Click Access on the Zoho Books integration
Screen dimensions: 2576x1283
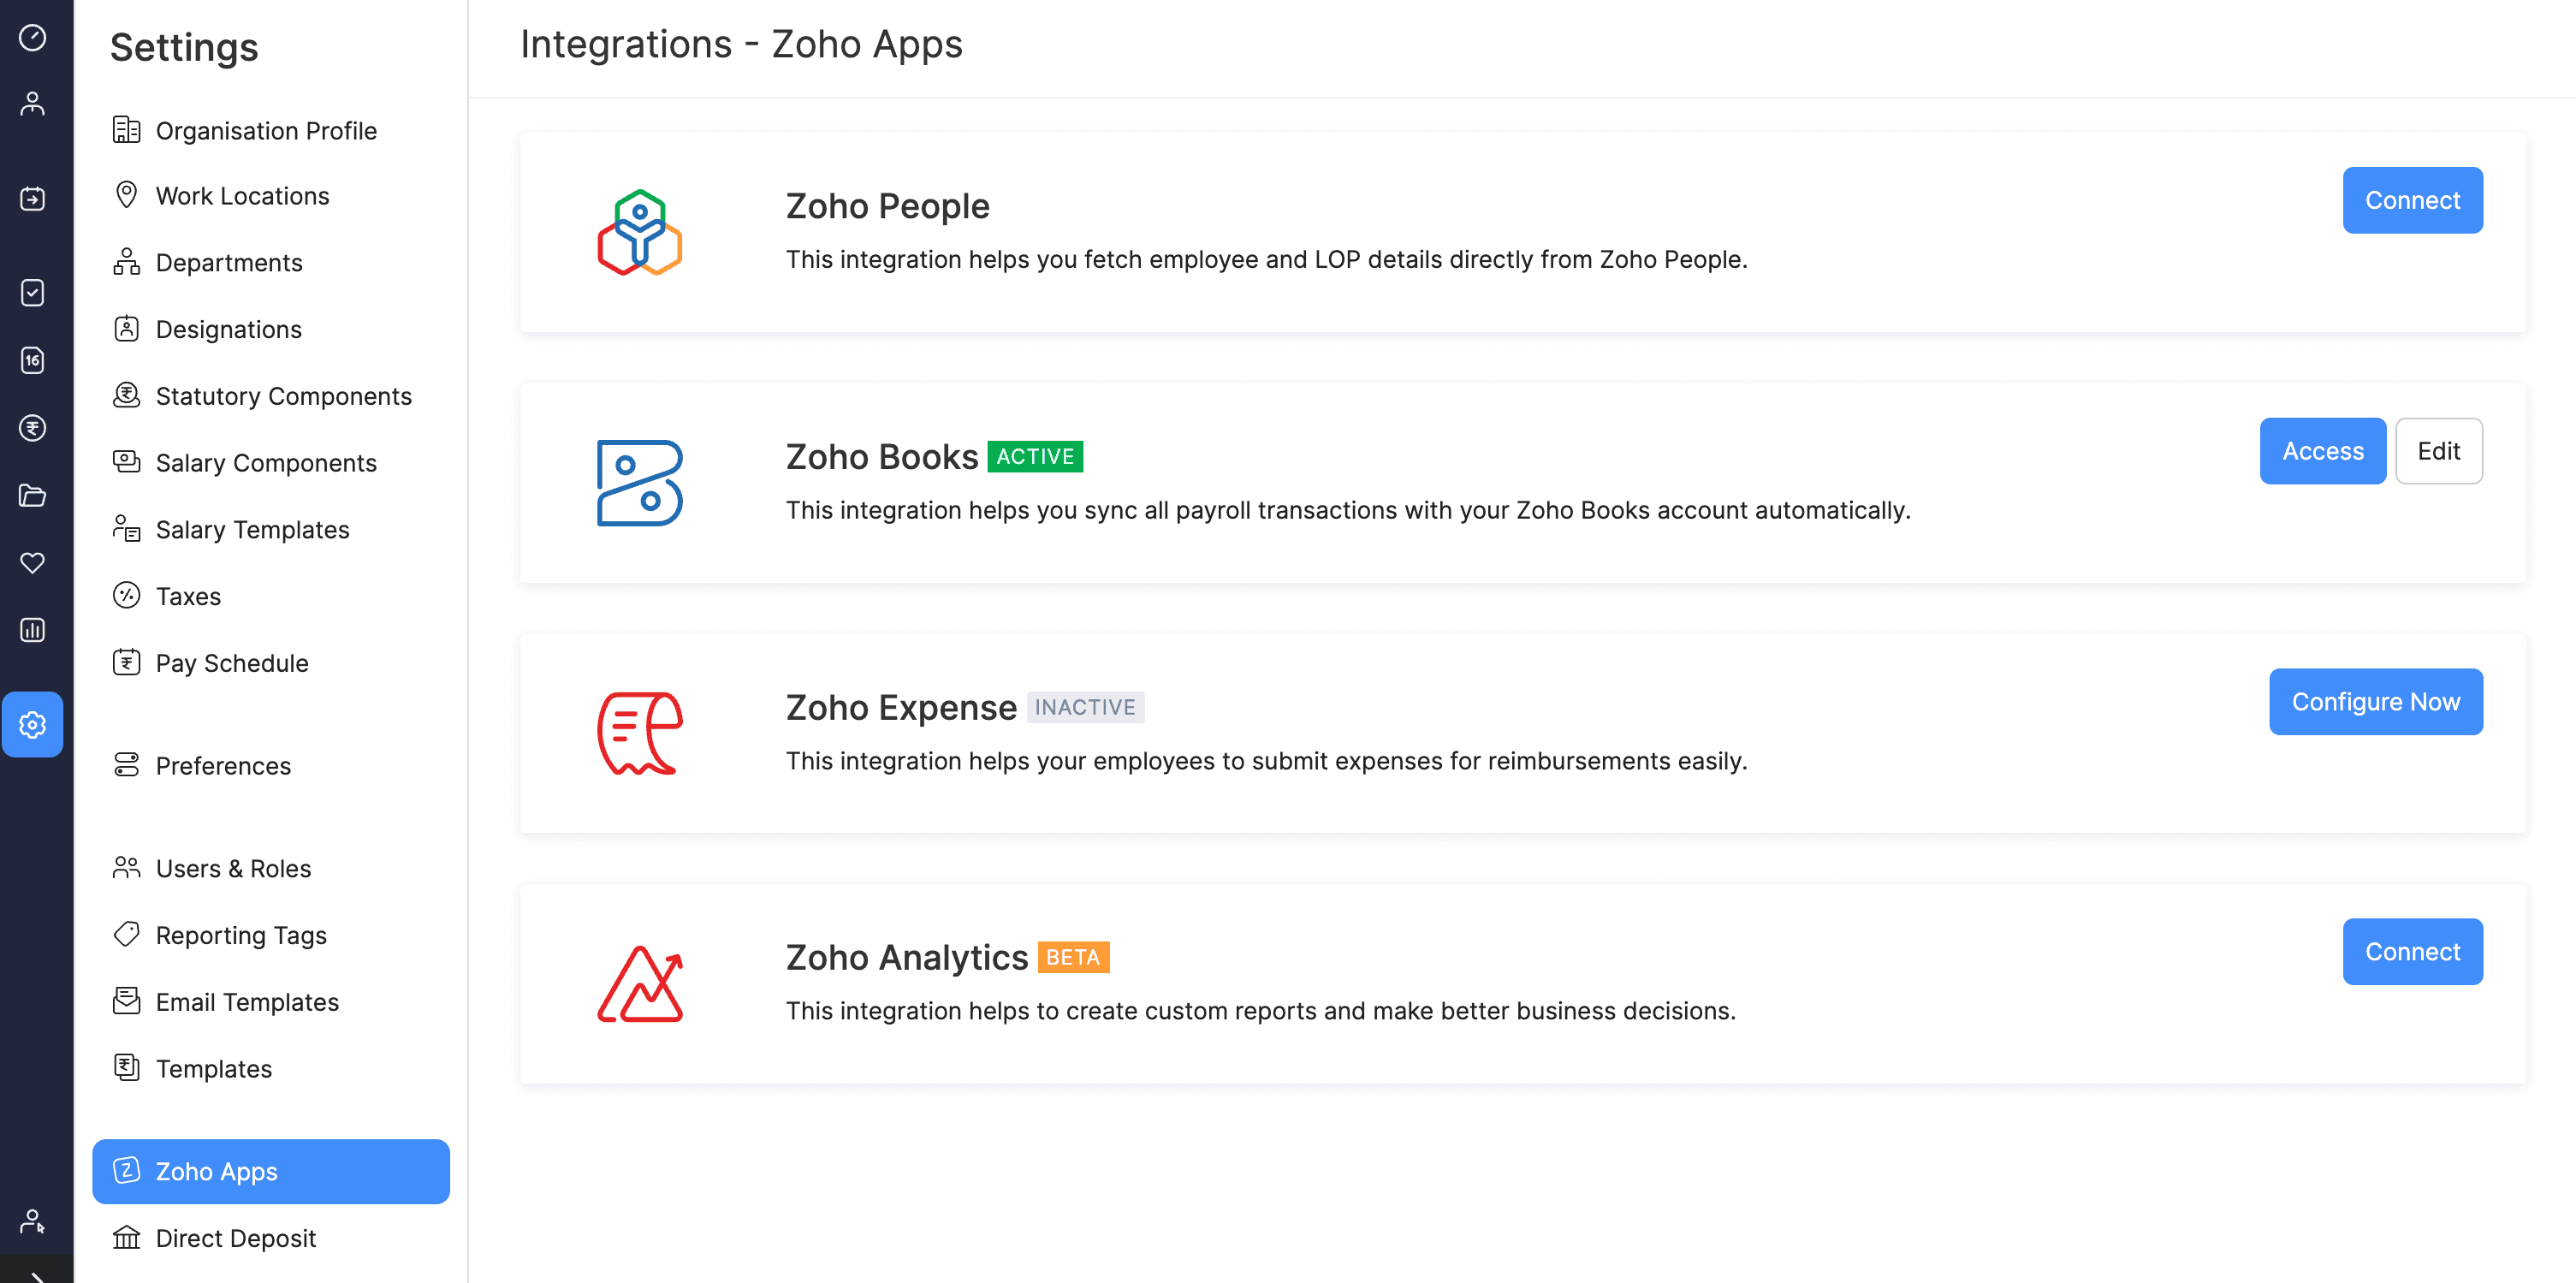[x=2322, y=451]
